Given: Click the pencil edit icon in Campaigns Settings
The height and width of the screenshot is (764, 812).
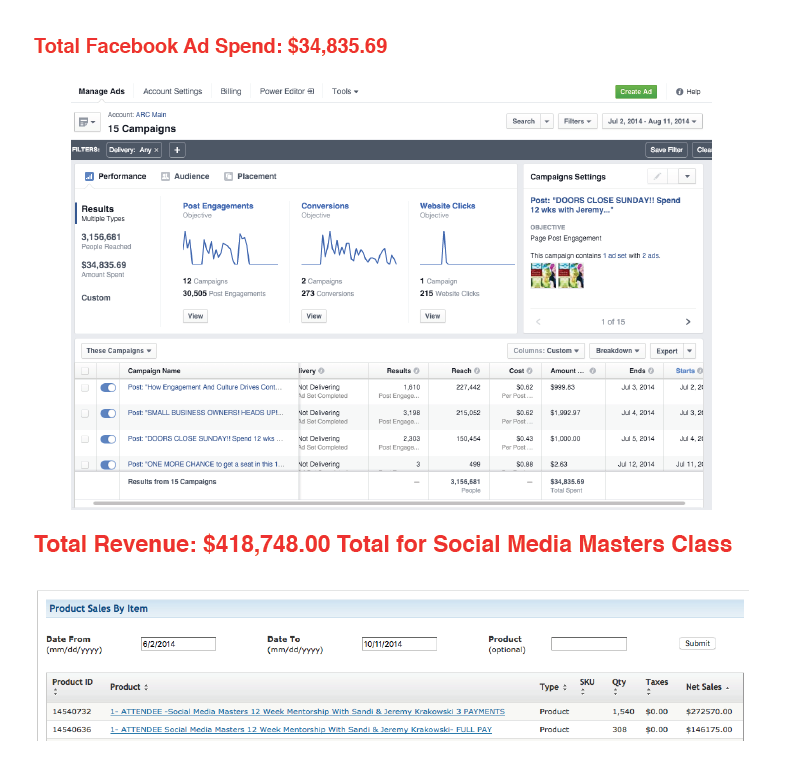Looking at the screenshot, I should 656,176.
